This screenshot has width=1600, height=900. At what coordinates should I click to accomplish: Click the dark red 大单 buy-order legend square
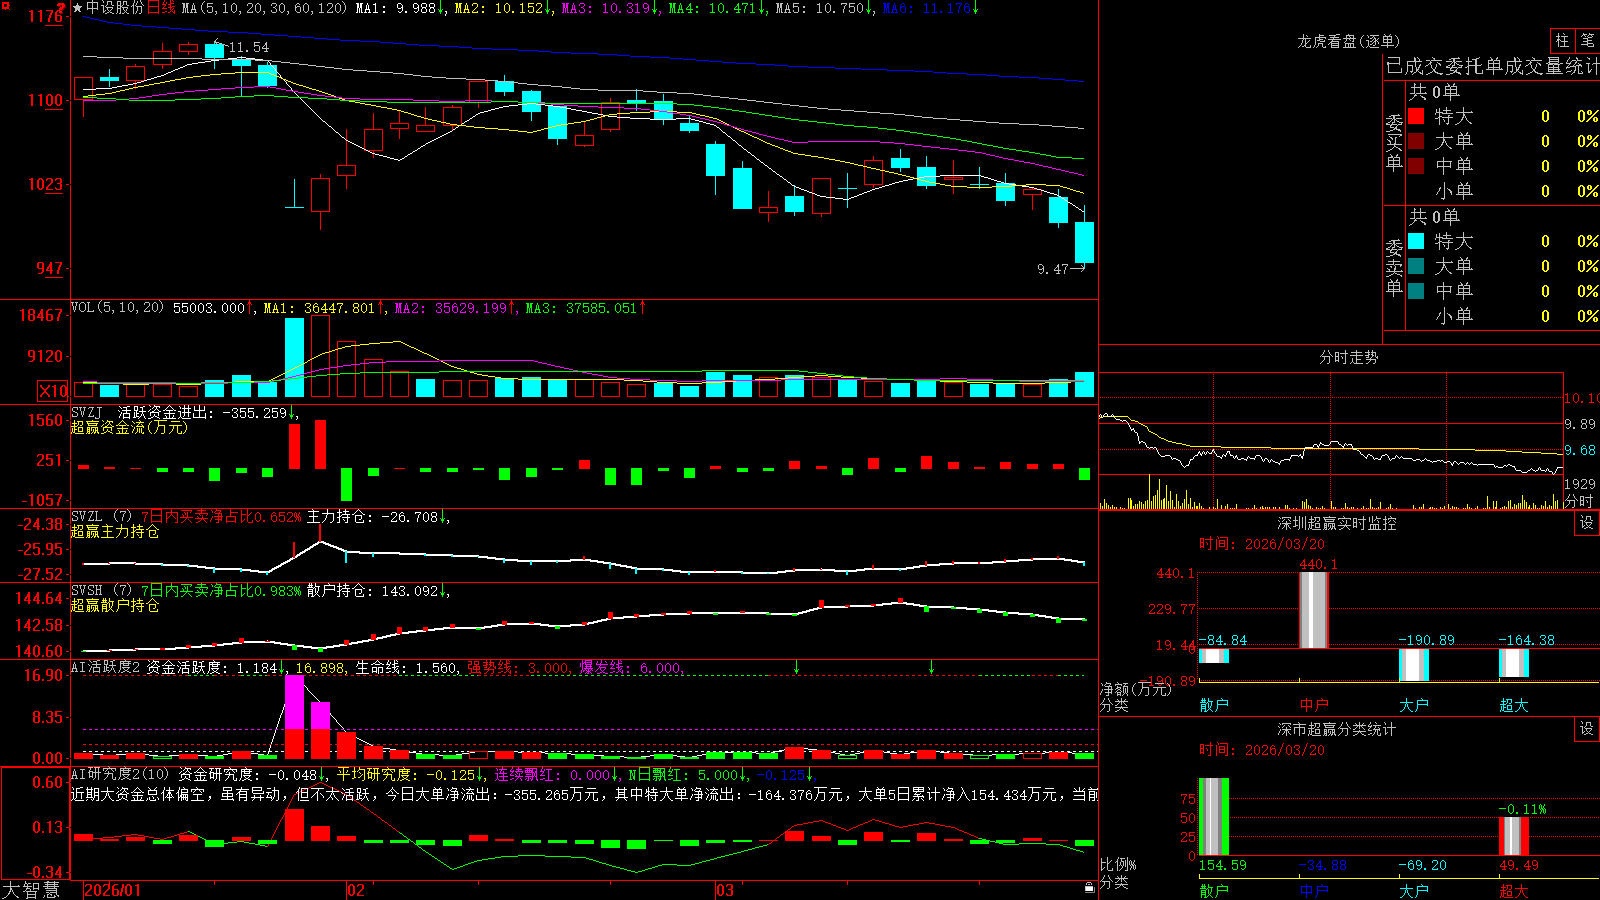[x=1416, y=141]
